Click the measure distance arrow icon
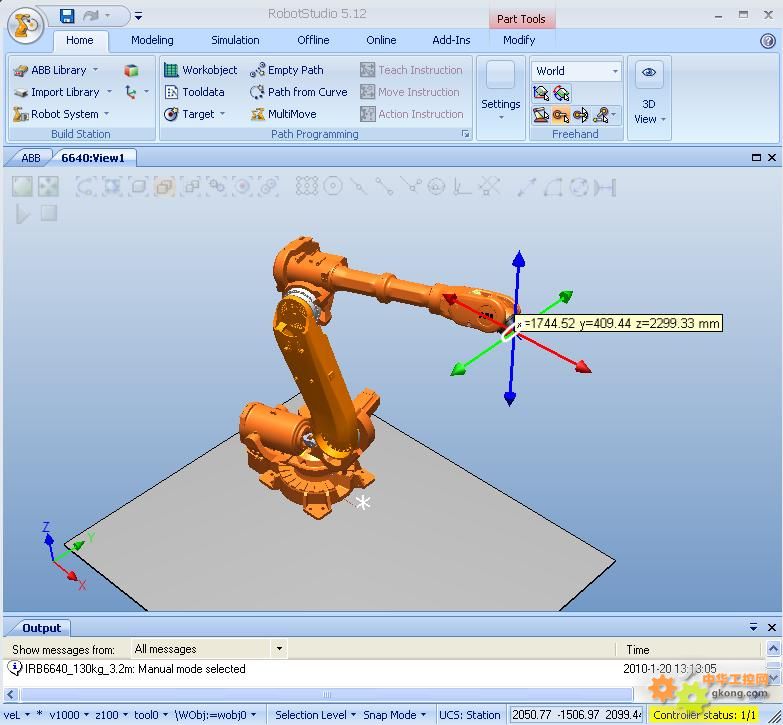The height and width of the screenshot is (725, 783). coord(526,187)
